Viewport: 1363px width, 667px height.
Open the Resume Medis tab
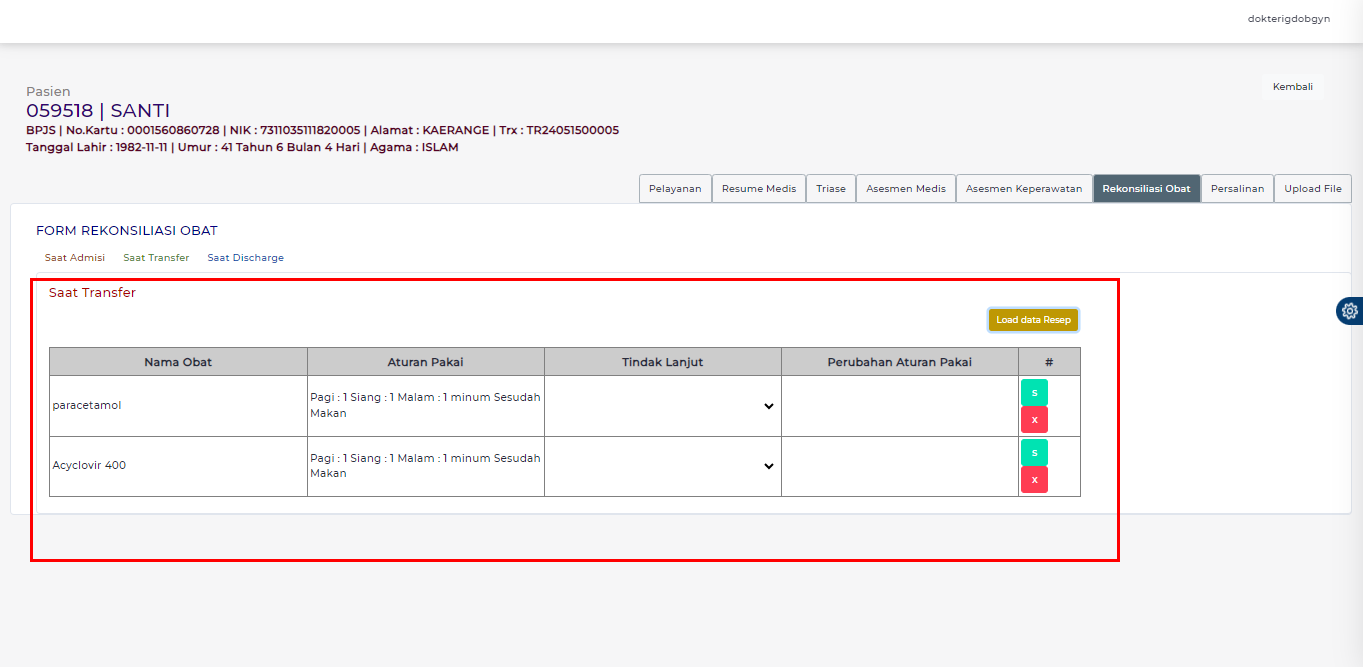tap(759, 189)
